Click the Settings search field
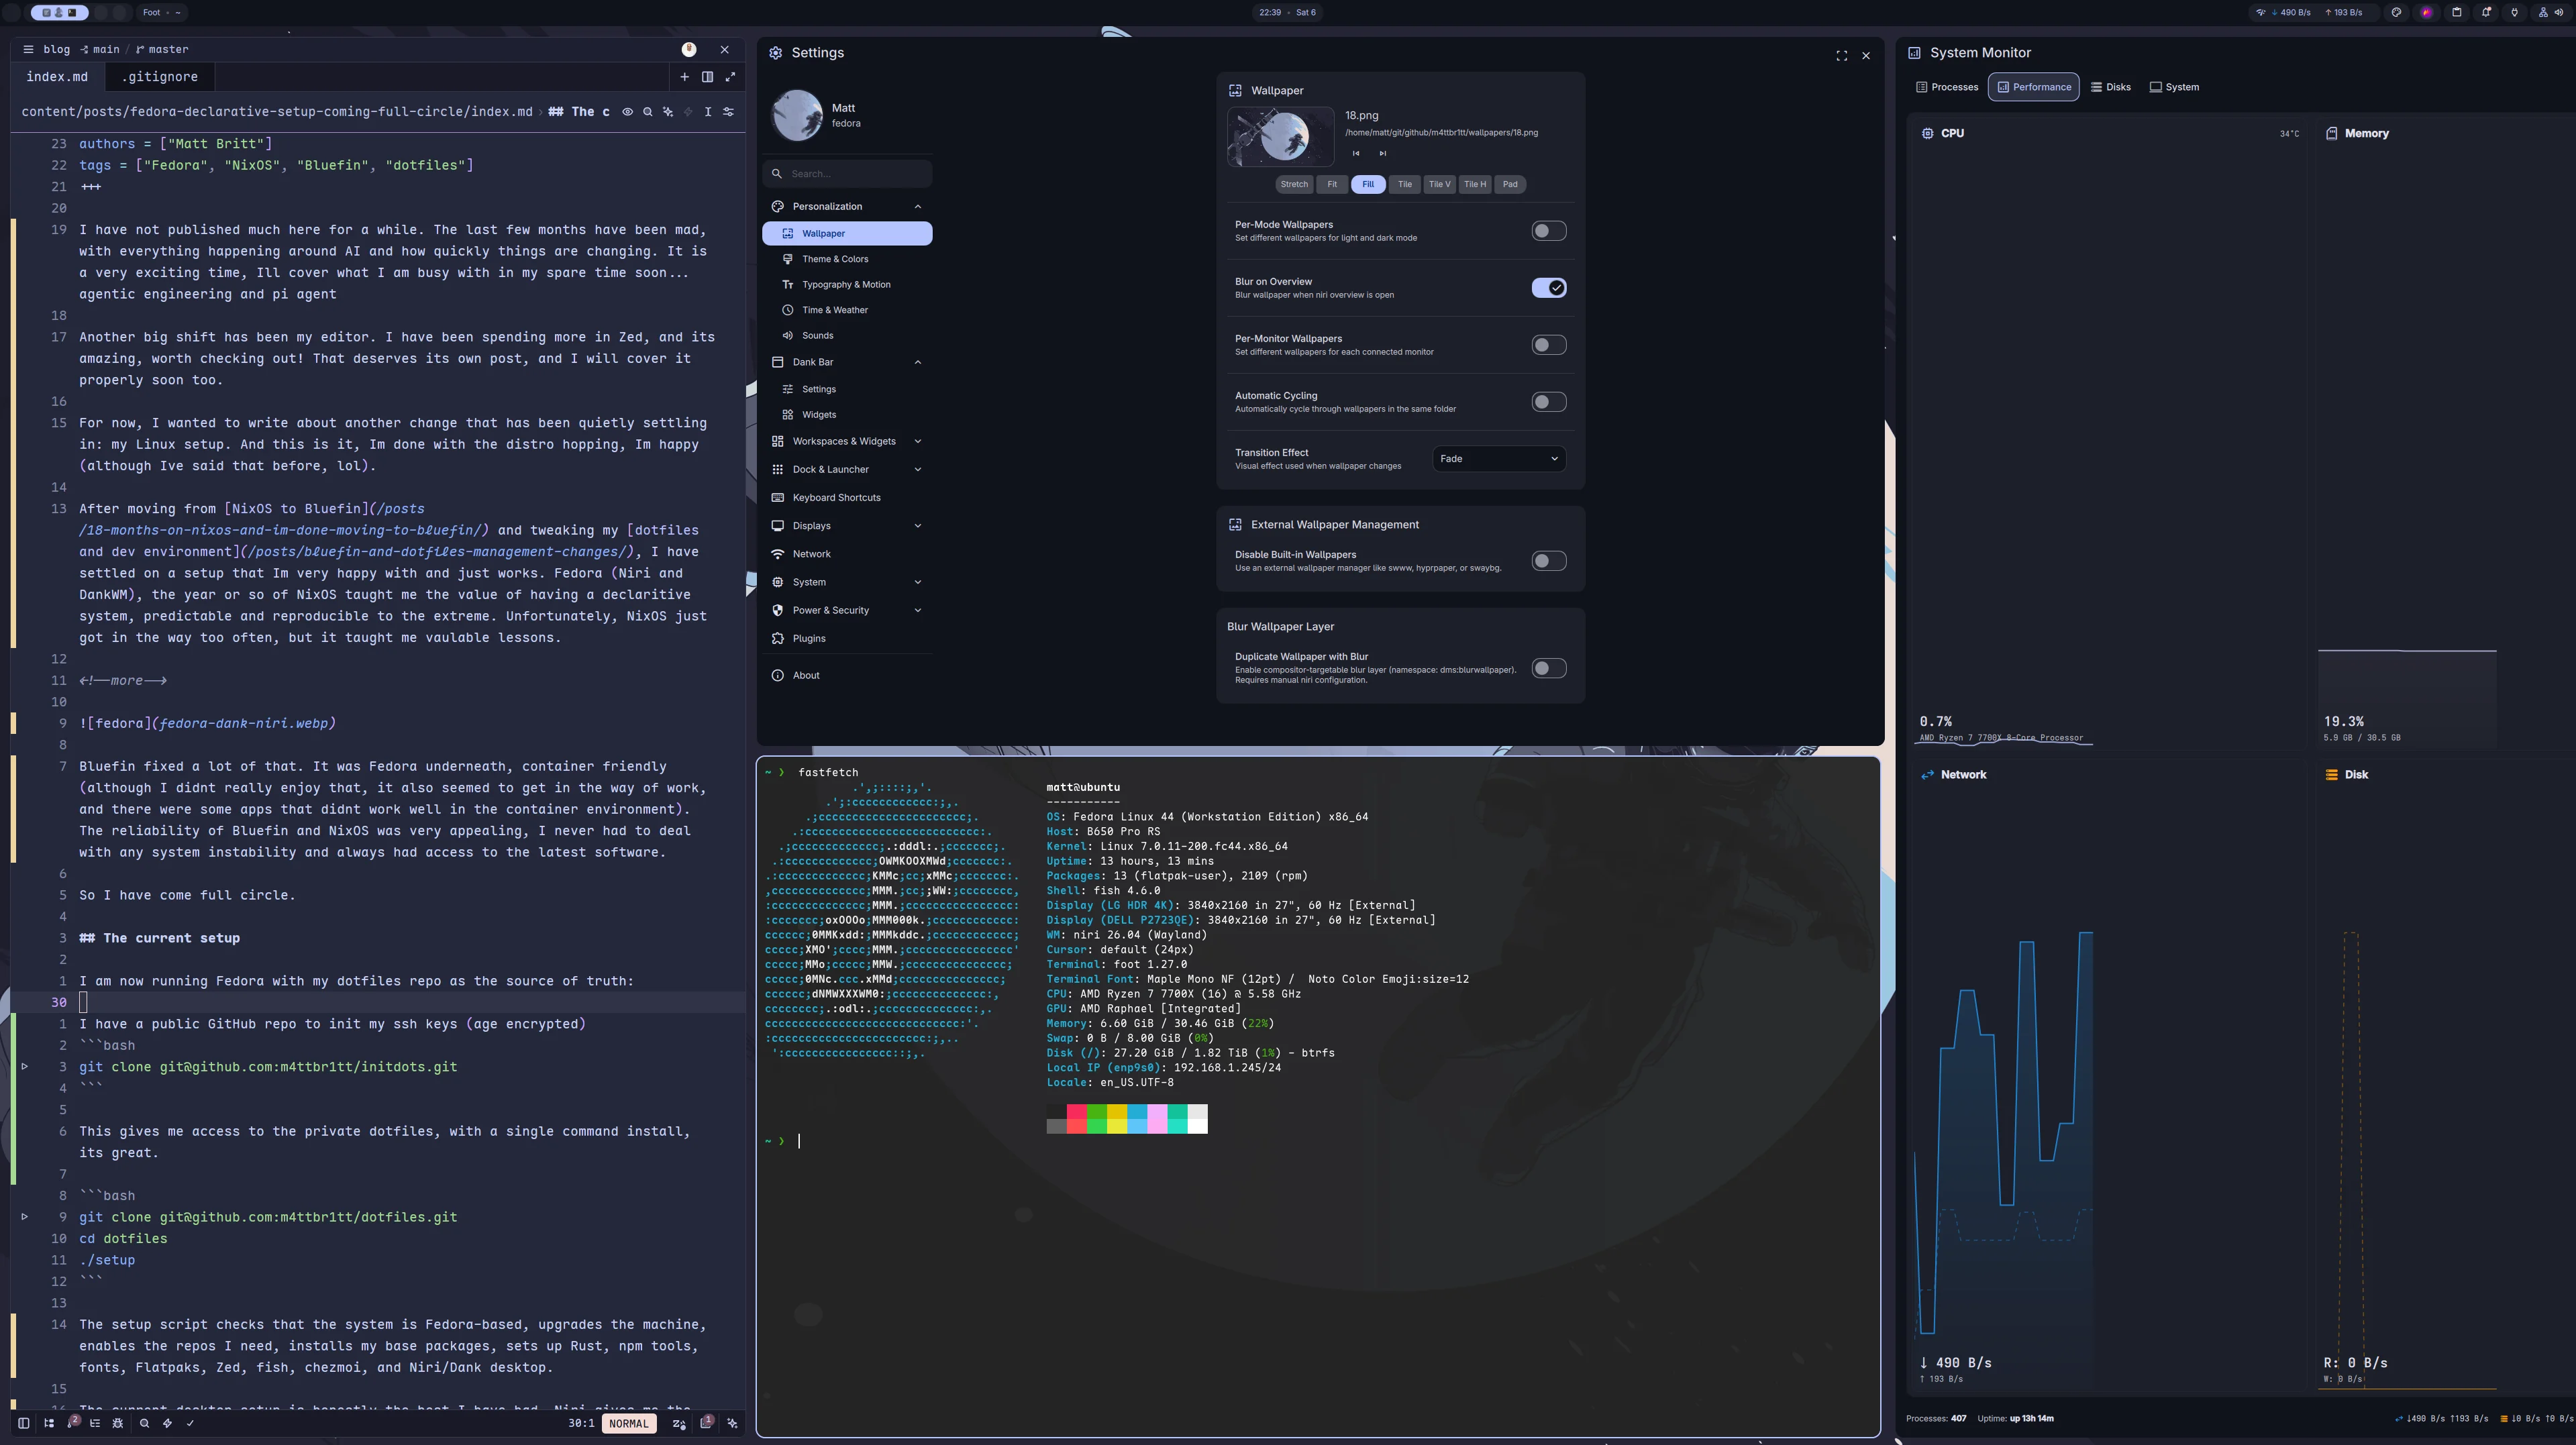This screenshot has height=1445, width=2576. point(848,174)
